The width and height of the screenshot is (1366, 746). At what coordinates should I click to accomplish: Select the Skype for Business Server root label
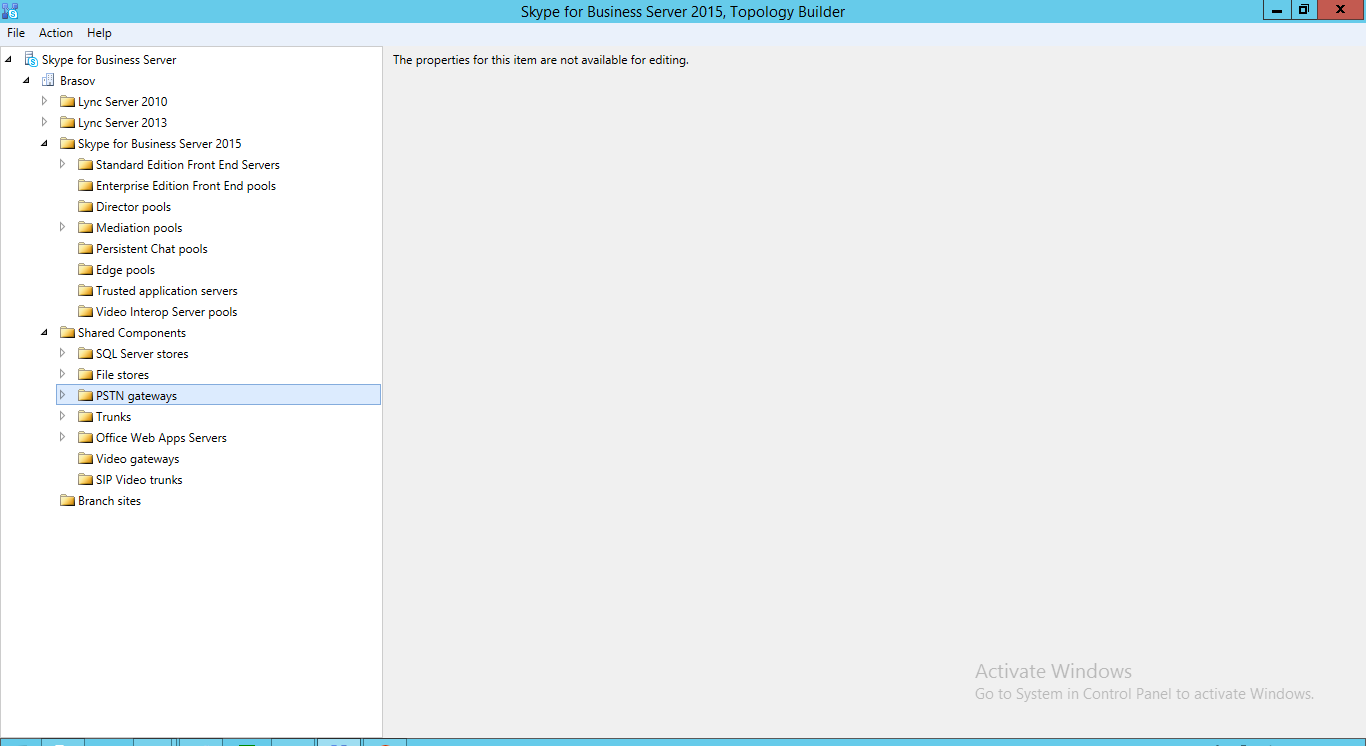click(109, 60)
